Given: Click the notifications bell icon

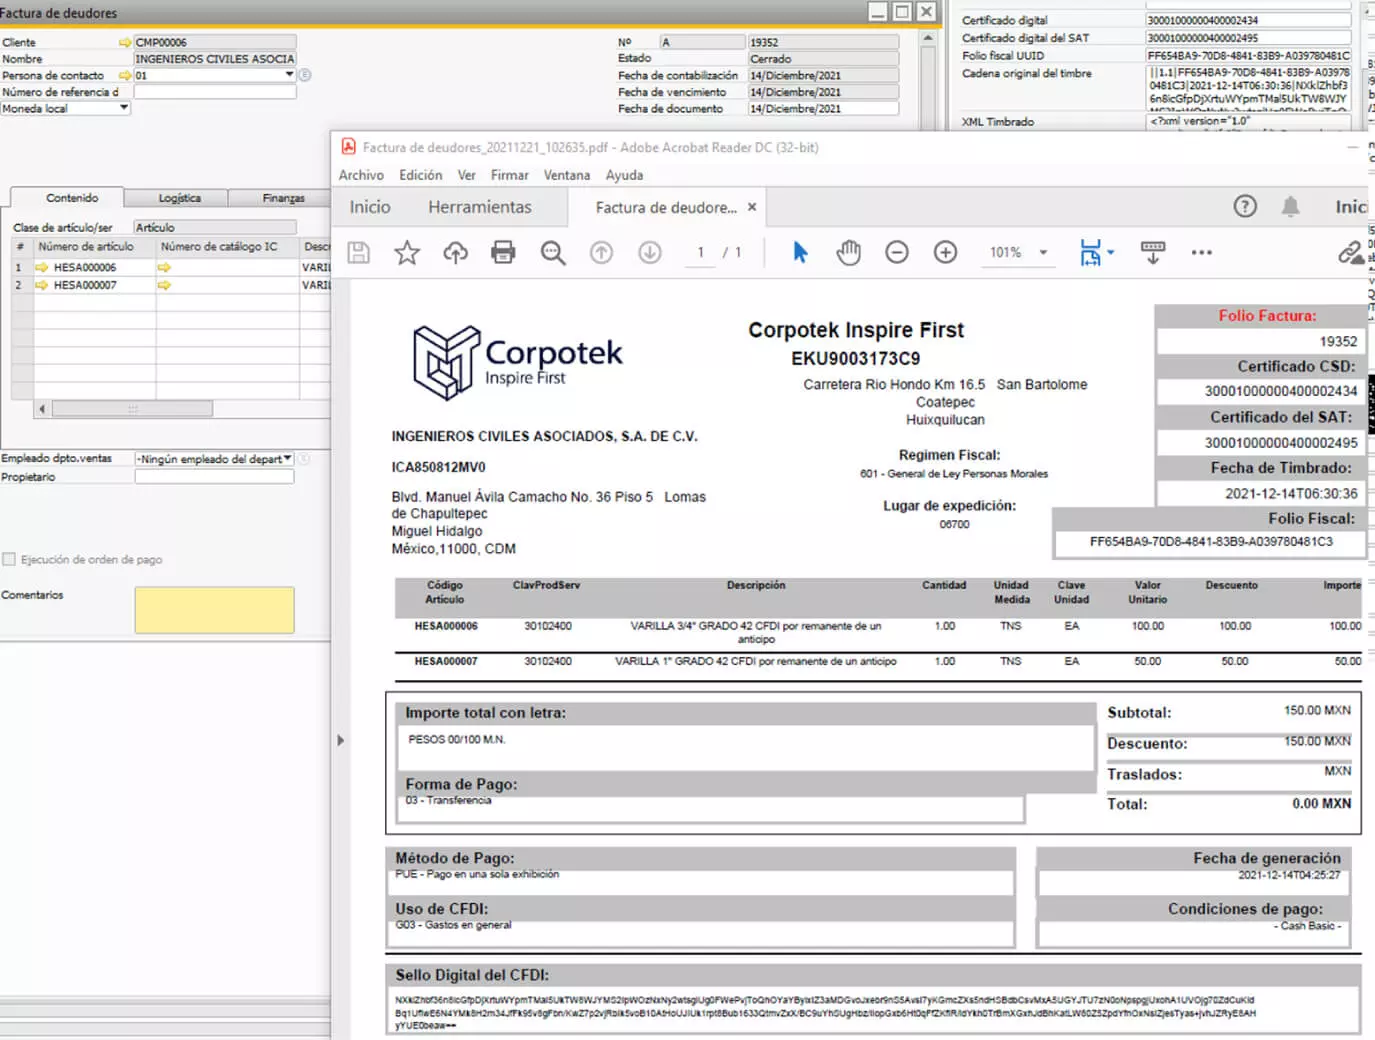Looking at the screenshot, I should (x=1290, y=207).
